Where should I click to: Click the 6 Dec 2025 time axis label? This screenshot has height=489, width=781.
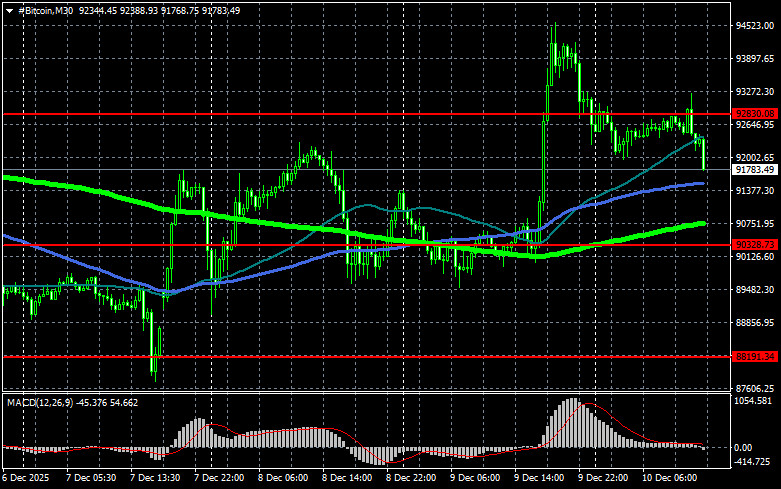[25, 478]
